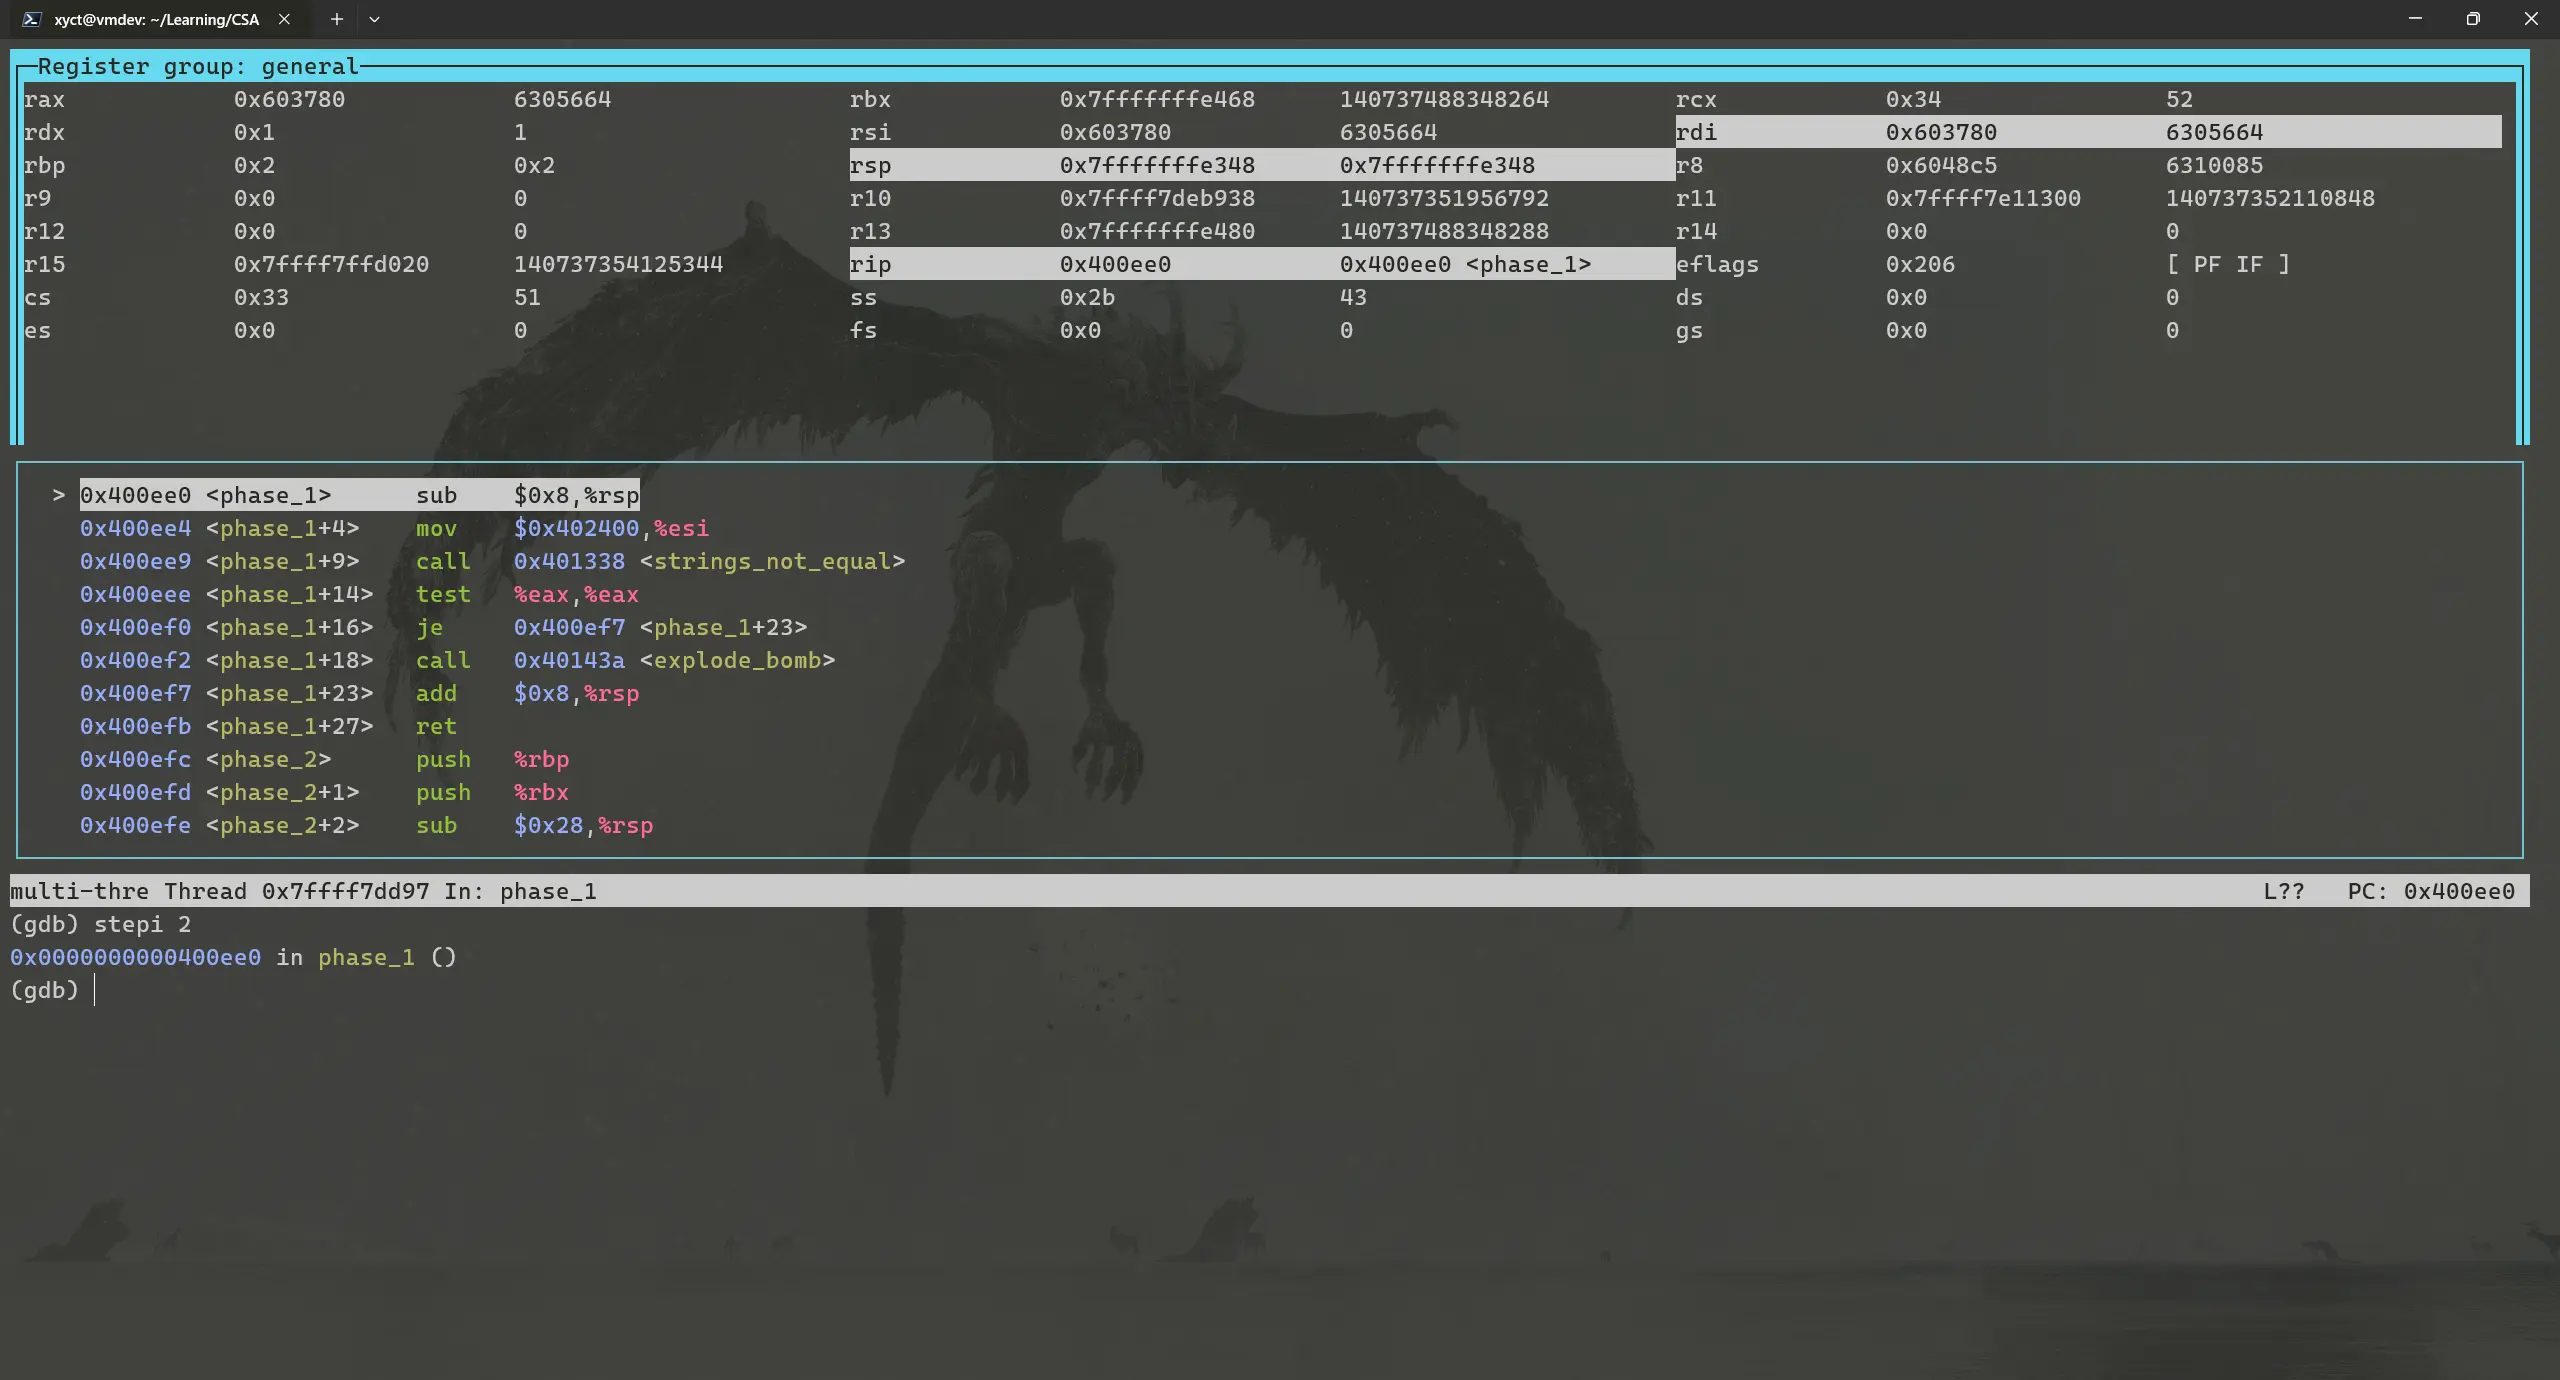Click the strings_not_equal call address

coord(569,561)
